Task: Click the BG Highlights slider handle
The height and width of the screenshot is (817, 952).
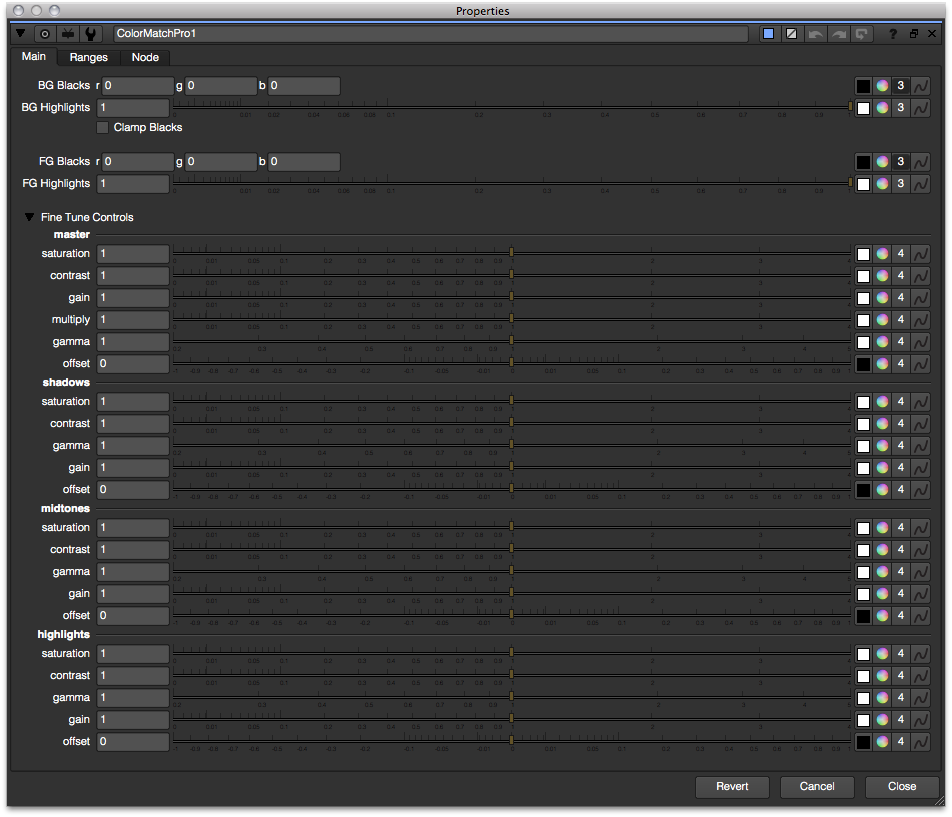Action: click(x=850, y=106)
